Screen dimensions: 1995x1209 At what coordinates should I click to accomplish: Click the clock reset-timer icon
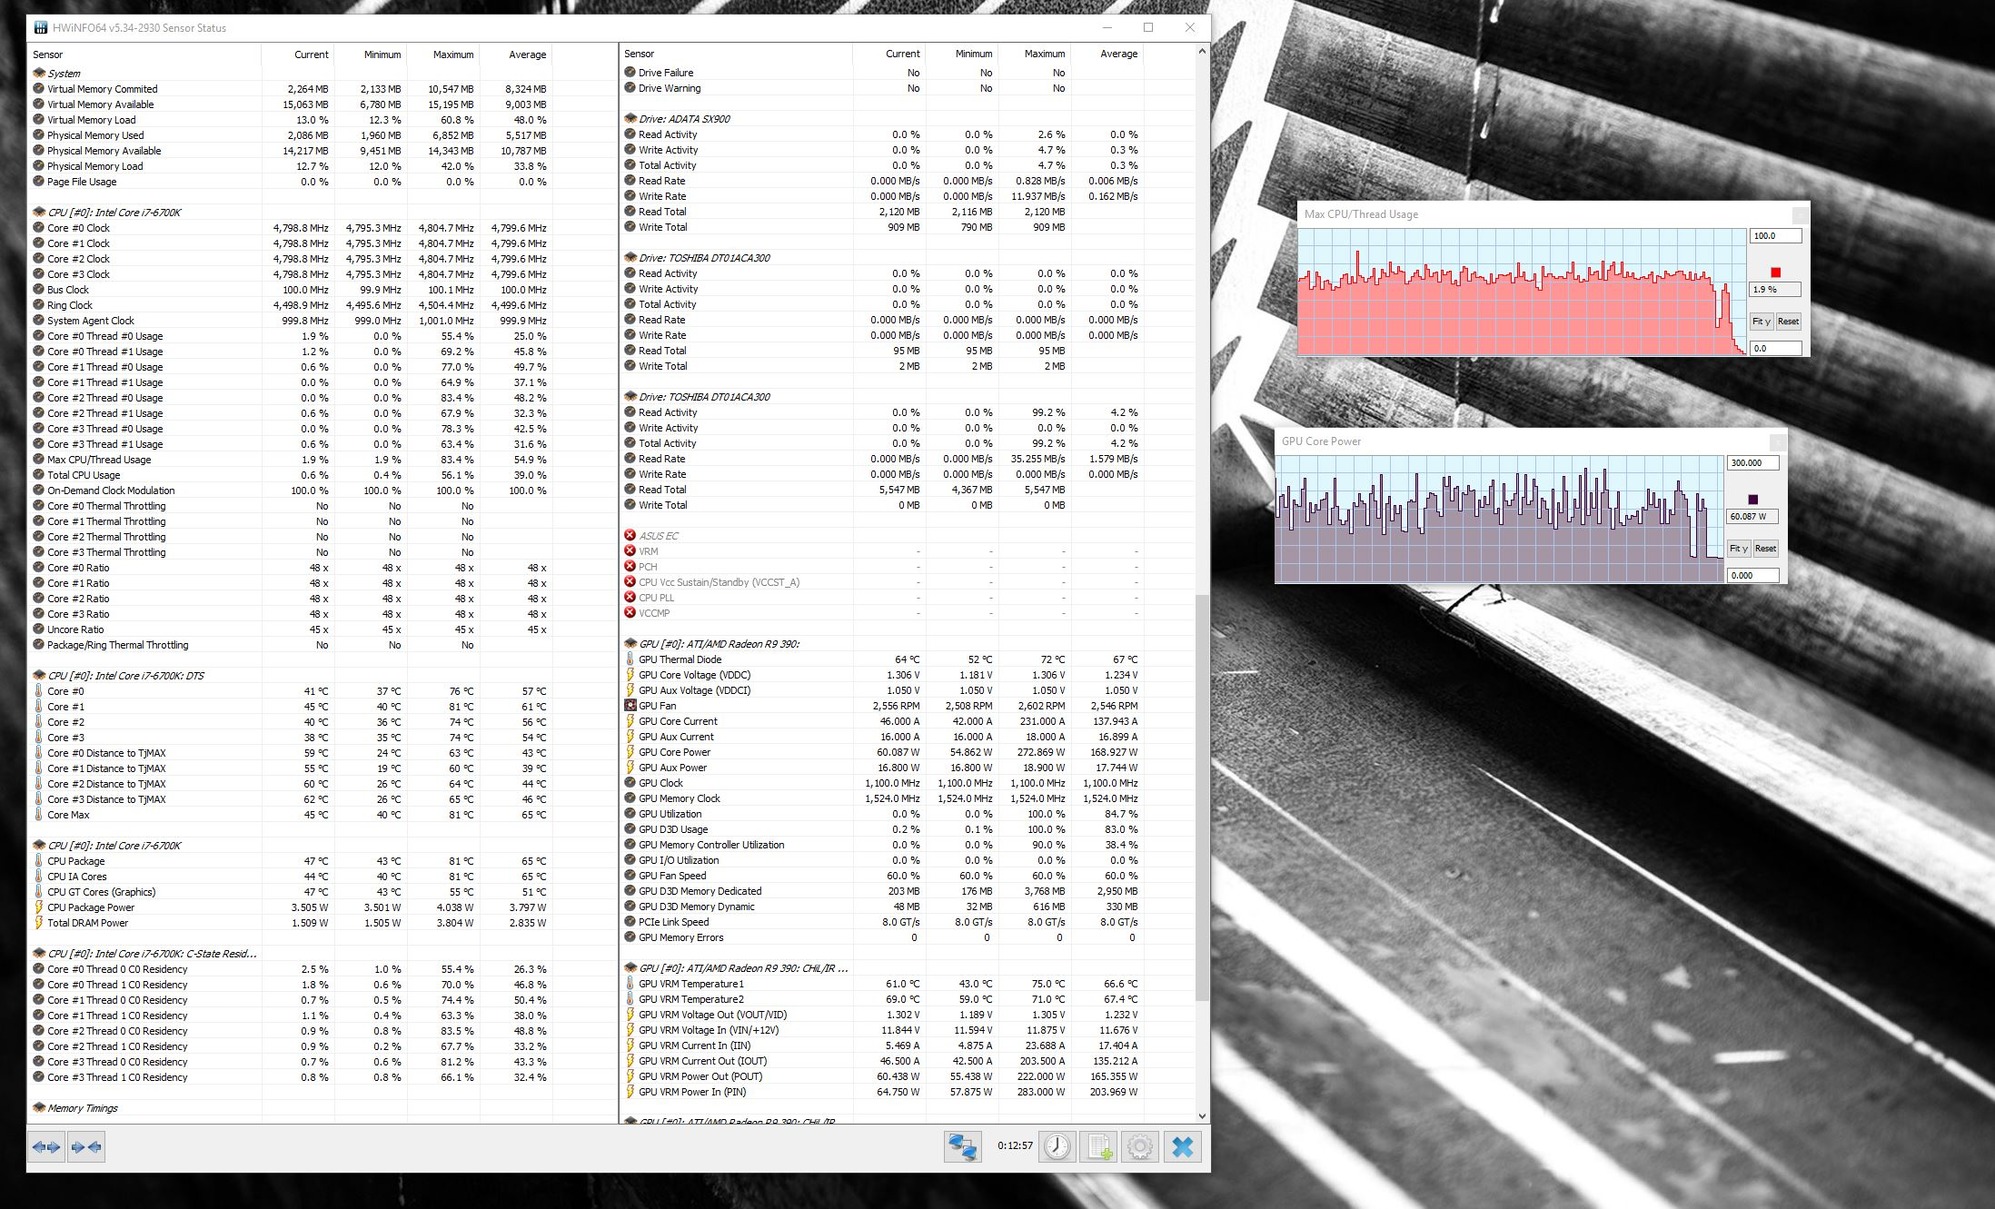[x=1058, y=1146]
